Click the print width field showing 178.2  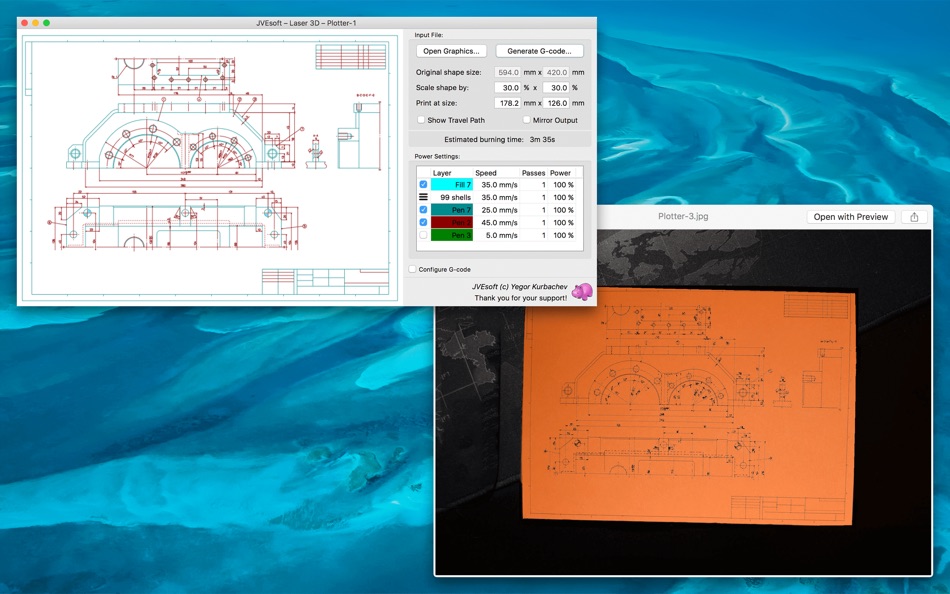(x=508, y=103)
